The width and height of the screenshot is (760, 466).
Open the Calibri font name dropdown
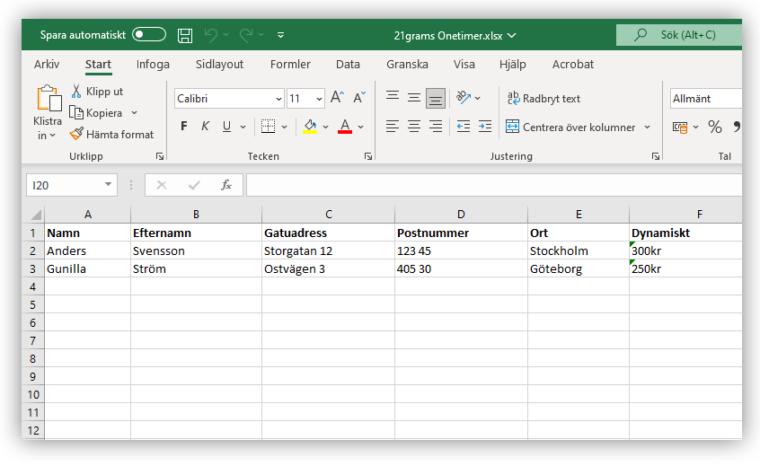tap(278, 99)
